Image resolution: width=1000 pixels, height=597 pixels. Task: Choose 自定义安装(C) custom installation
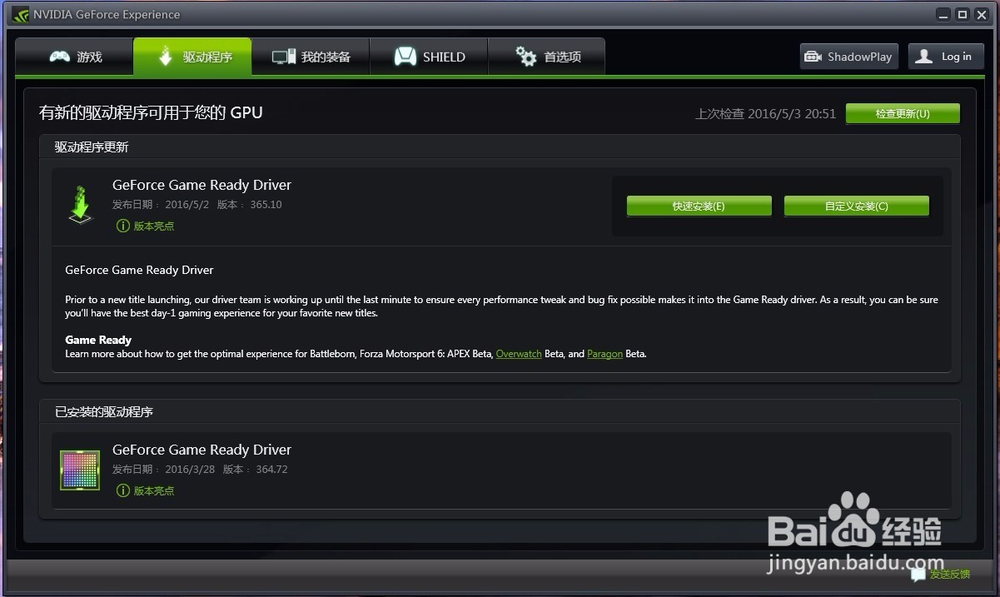point(857,206)
